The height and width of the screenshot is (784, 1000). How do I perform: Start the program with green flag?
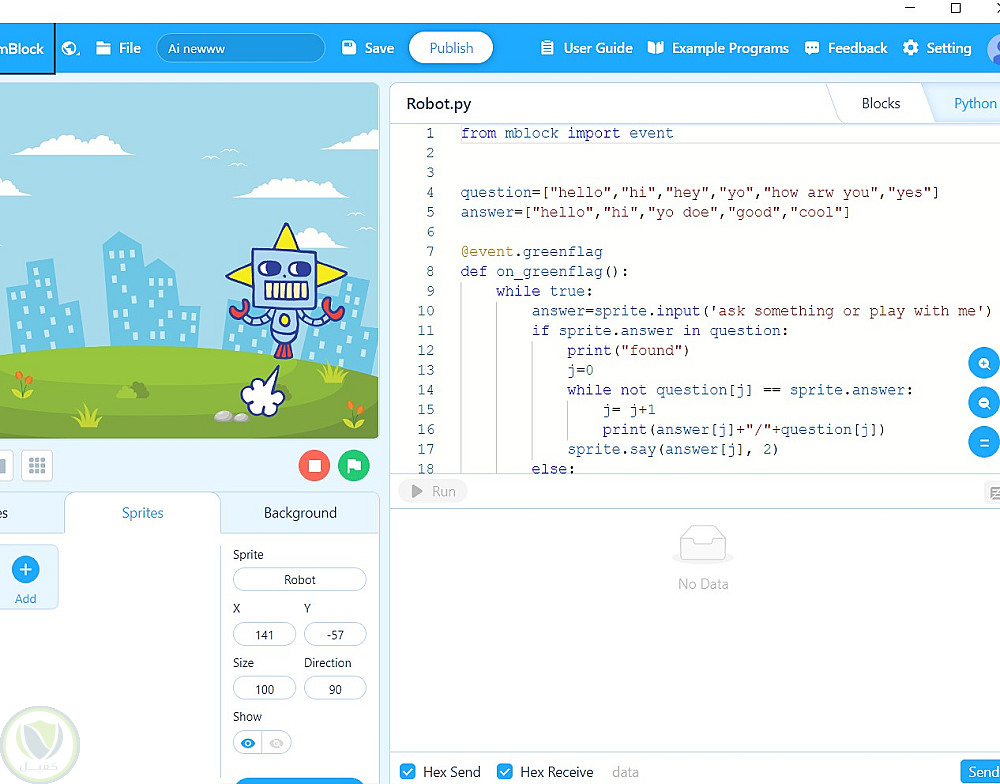[354, 466]
